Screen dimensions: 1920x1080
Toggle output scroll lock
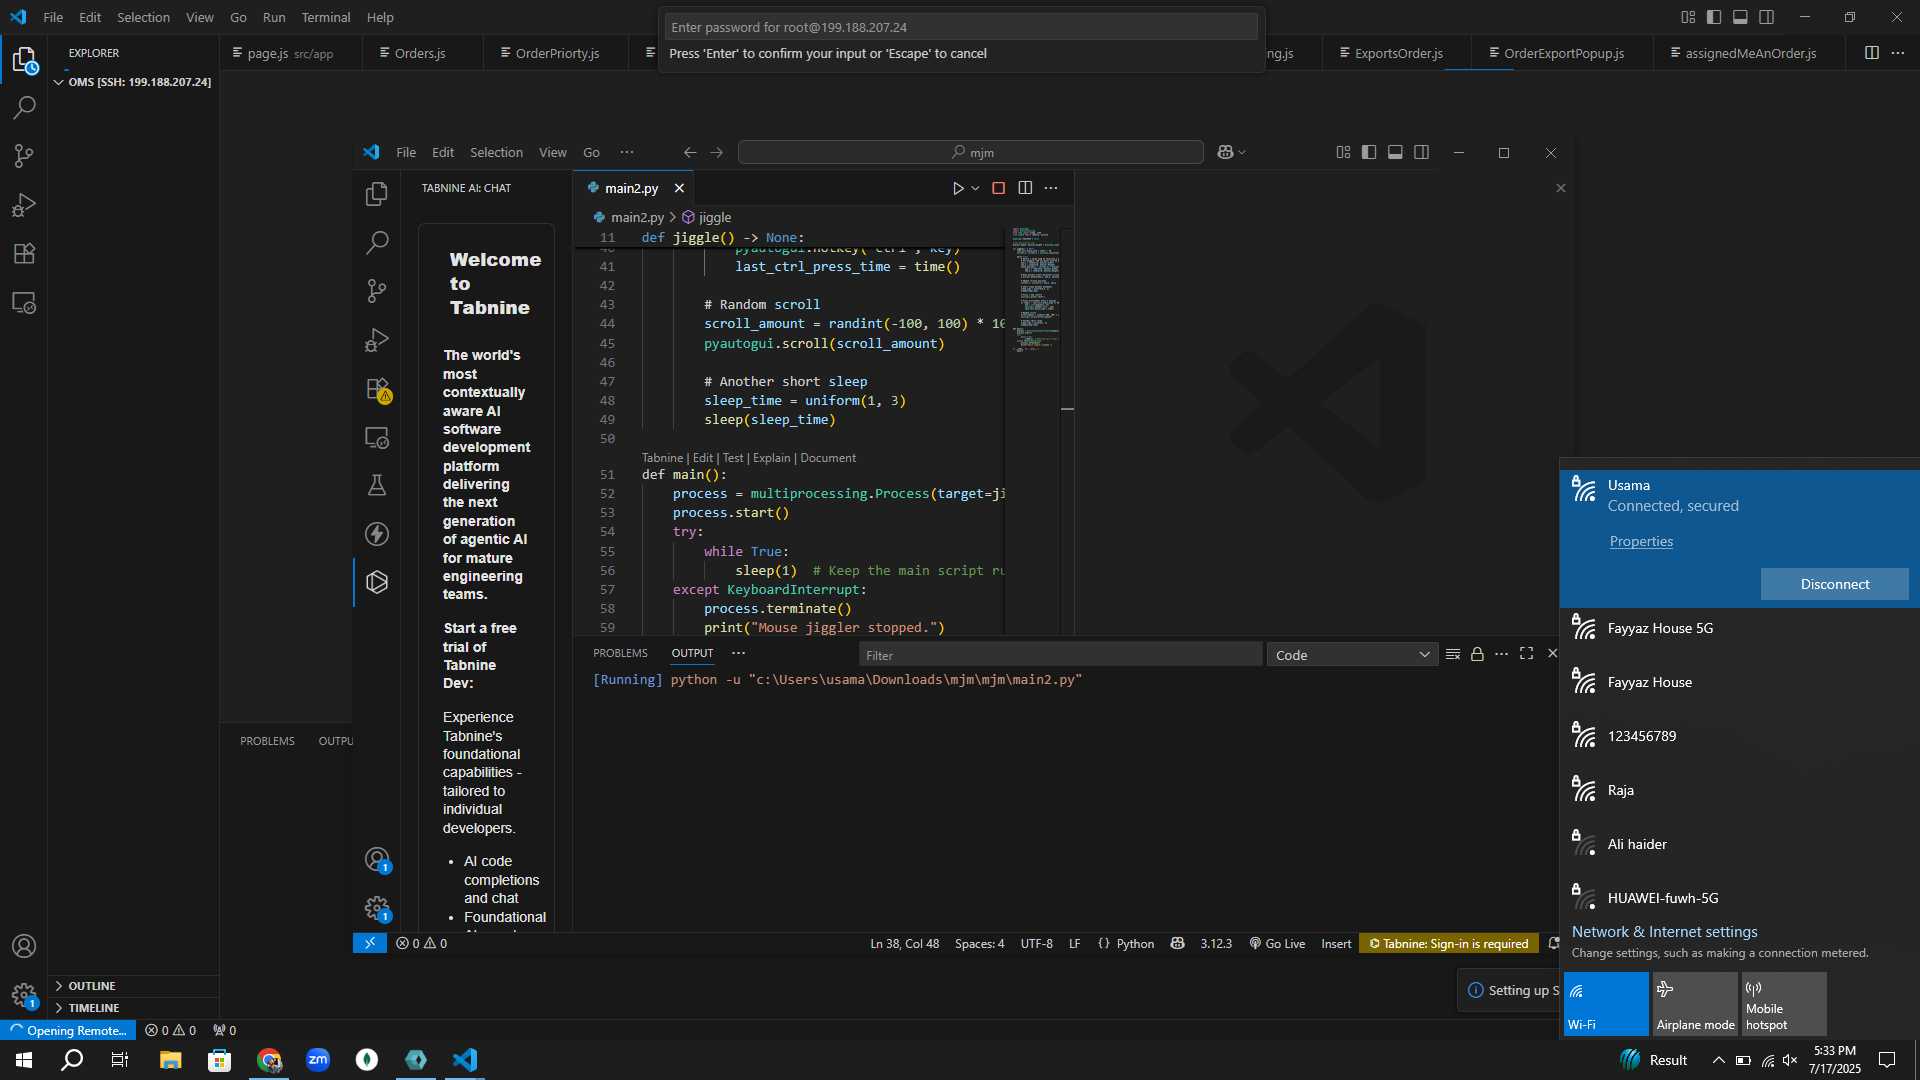(1477, 654)
